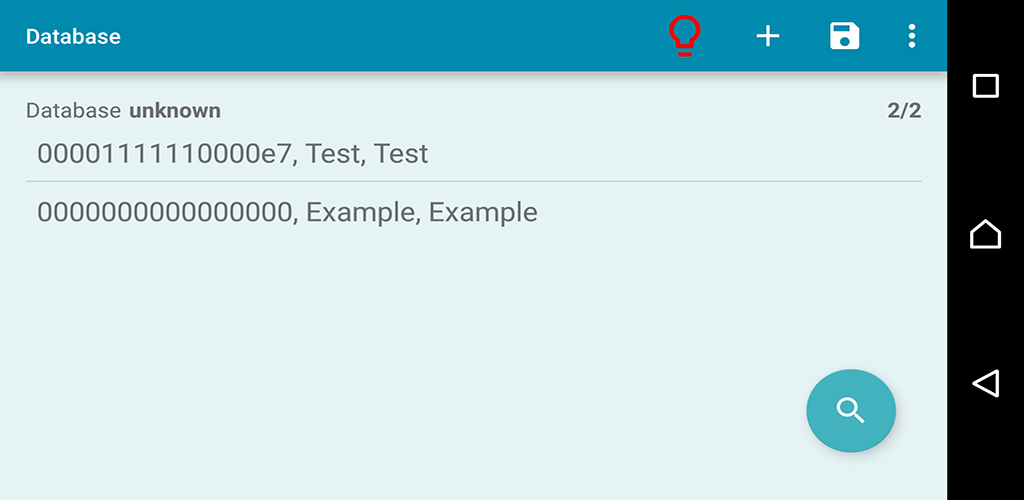Tap the red lightbulb icon

684,36
